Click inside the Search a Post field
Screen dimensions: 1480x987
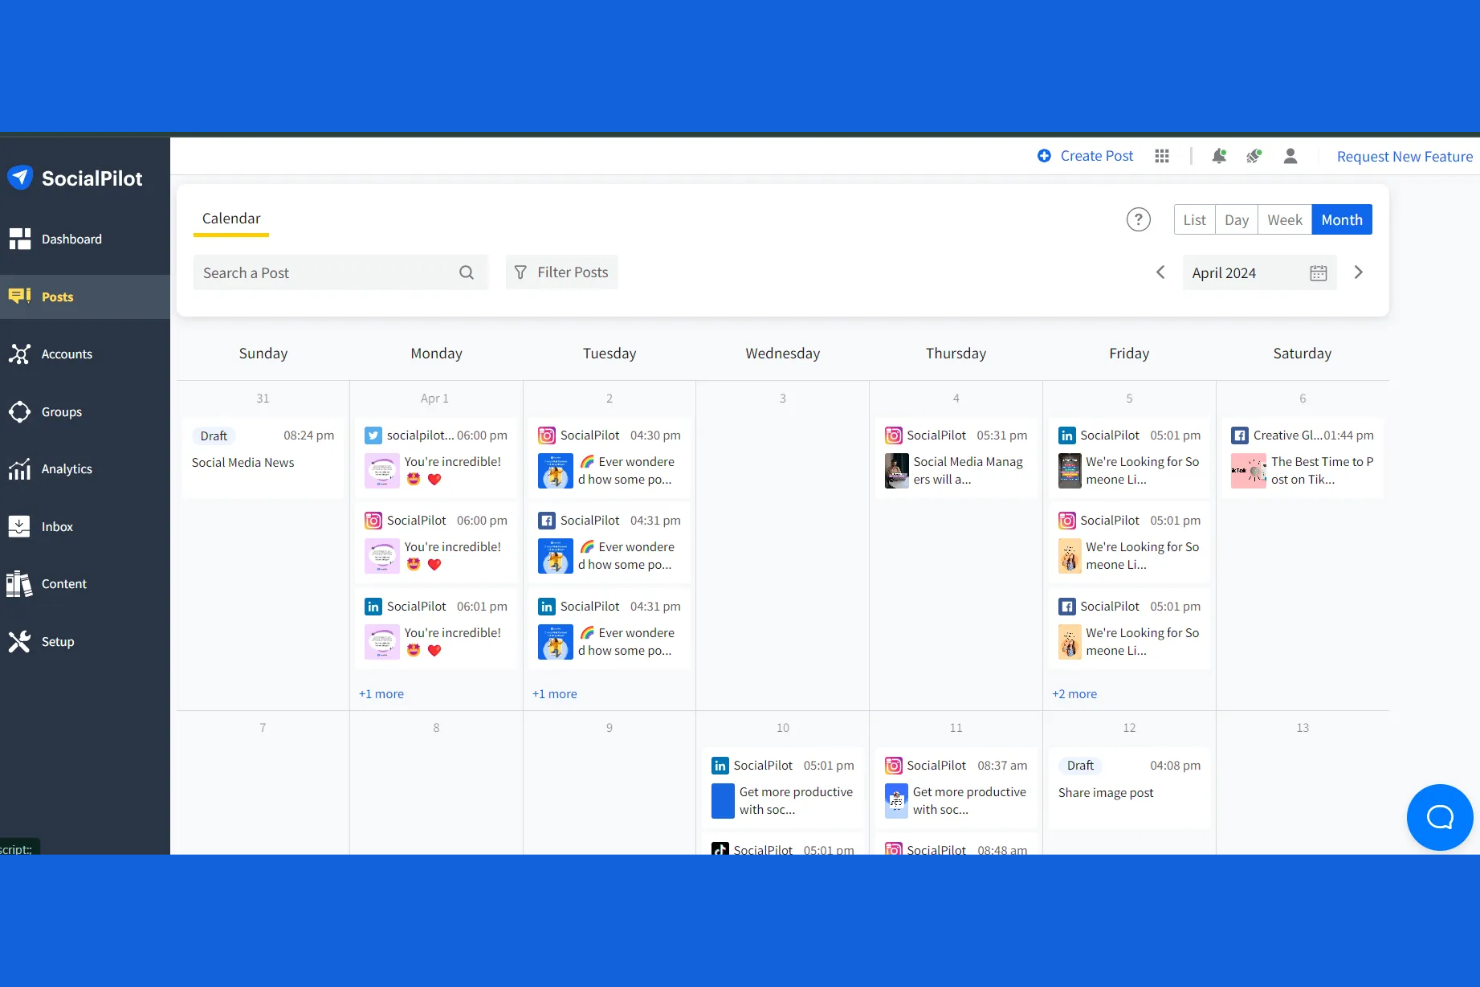(x=320, y=271)
